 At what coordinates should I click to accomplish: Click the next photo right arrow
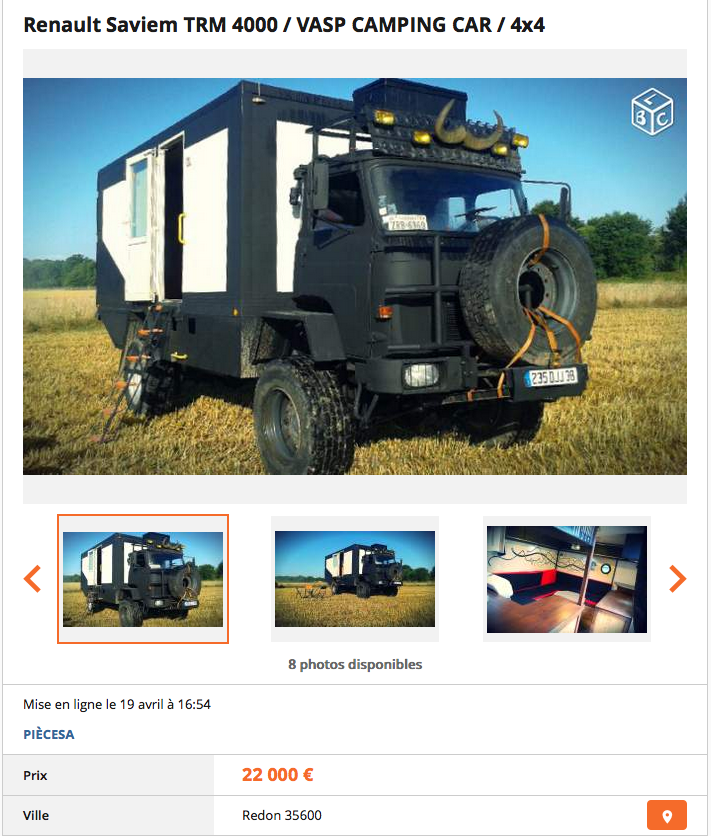point(677,578)
